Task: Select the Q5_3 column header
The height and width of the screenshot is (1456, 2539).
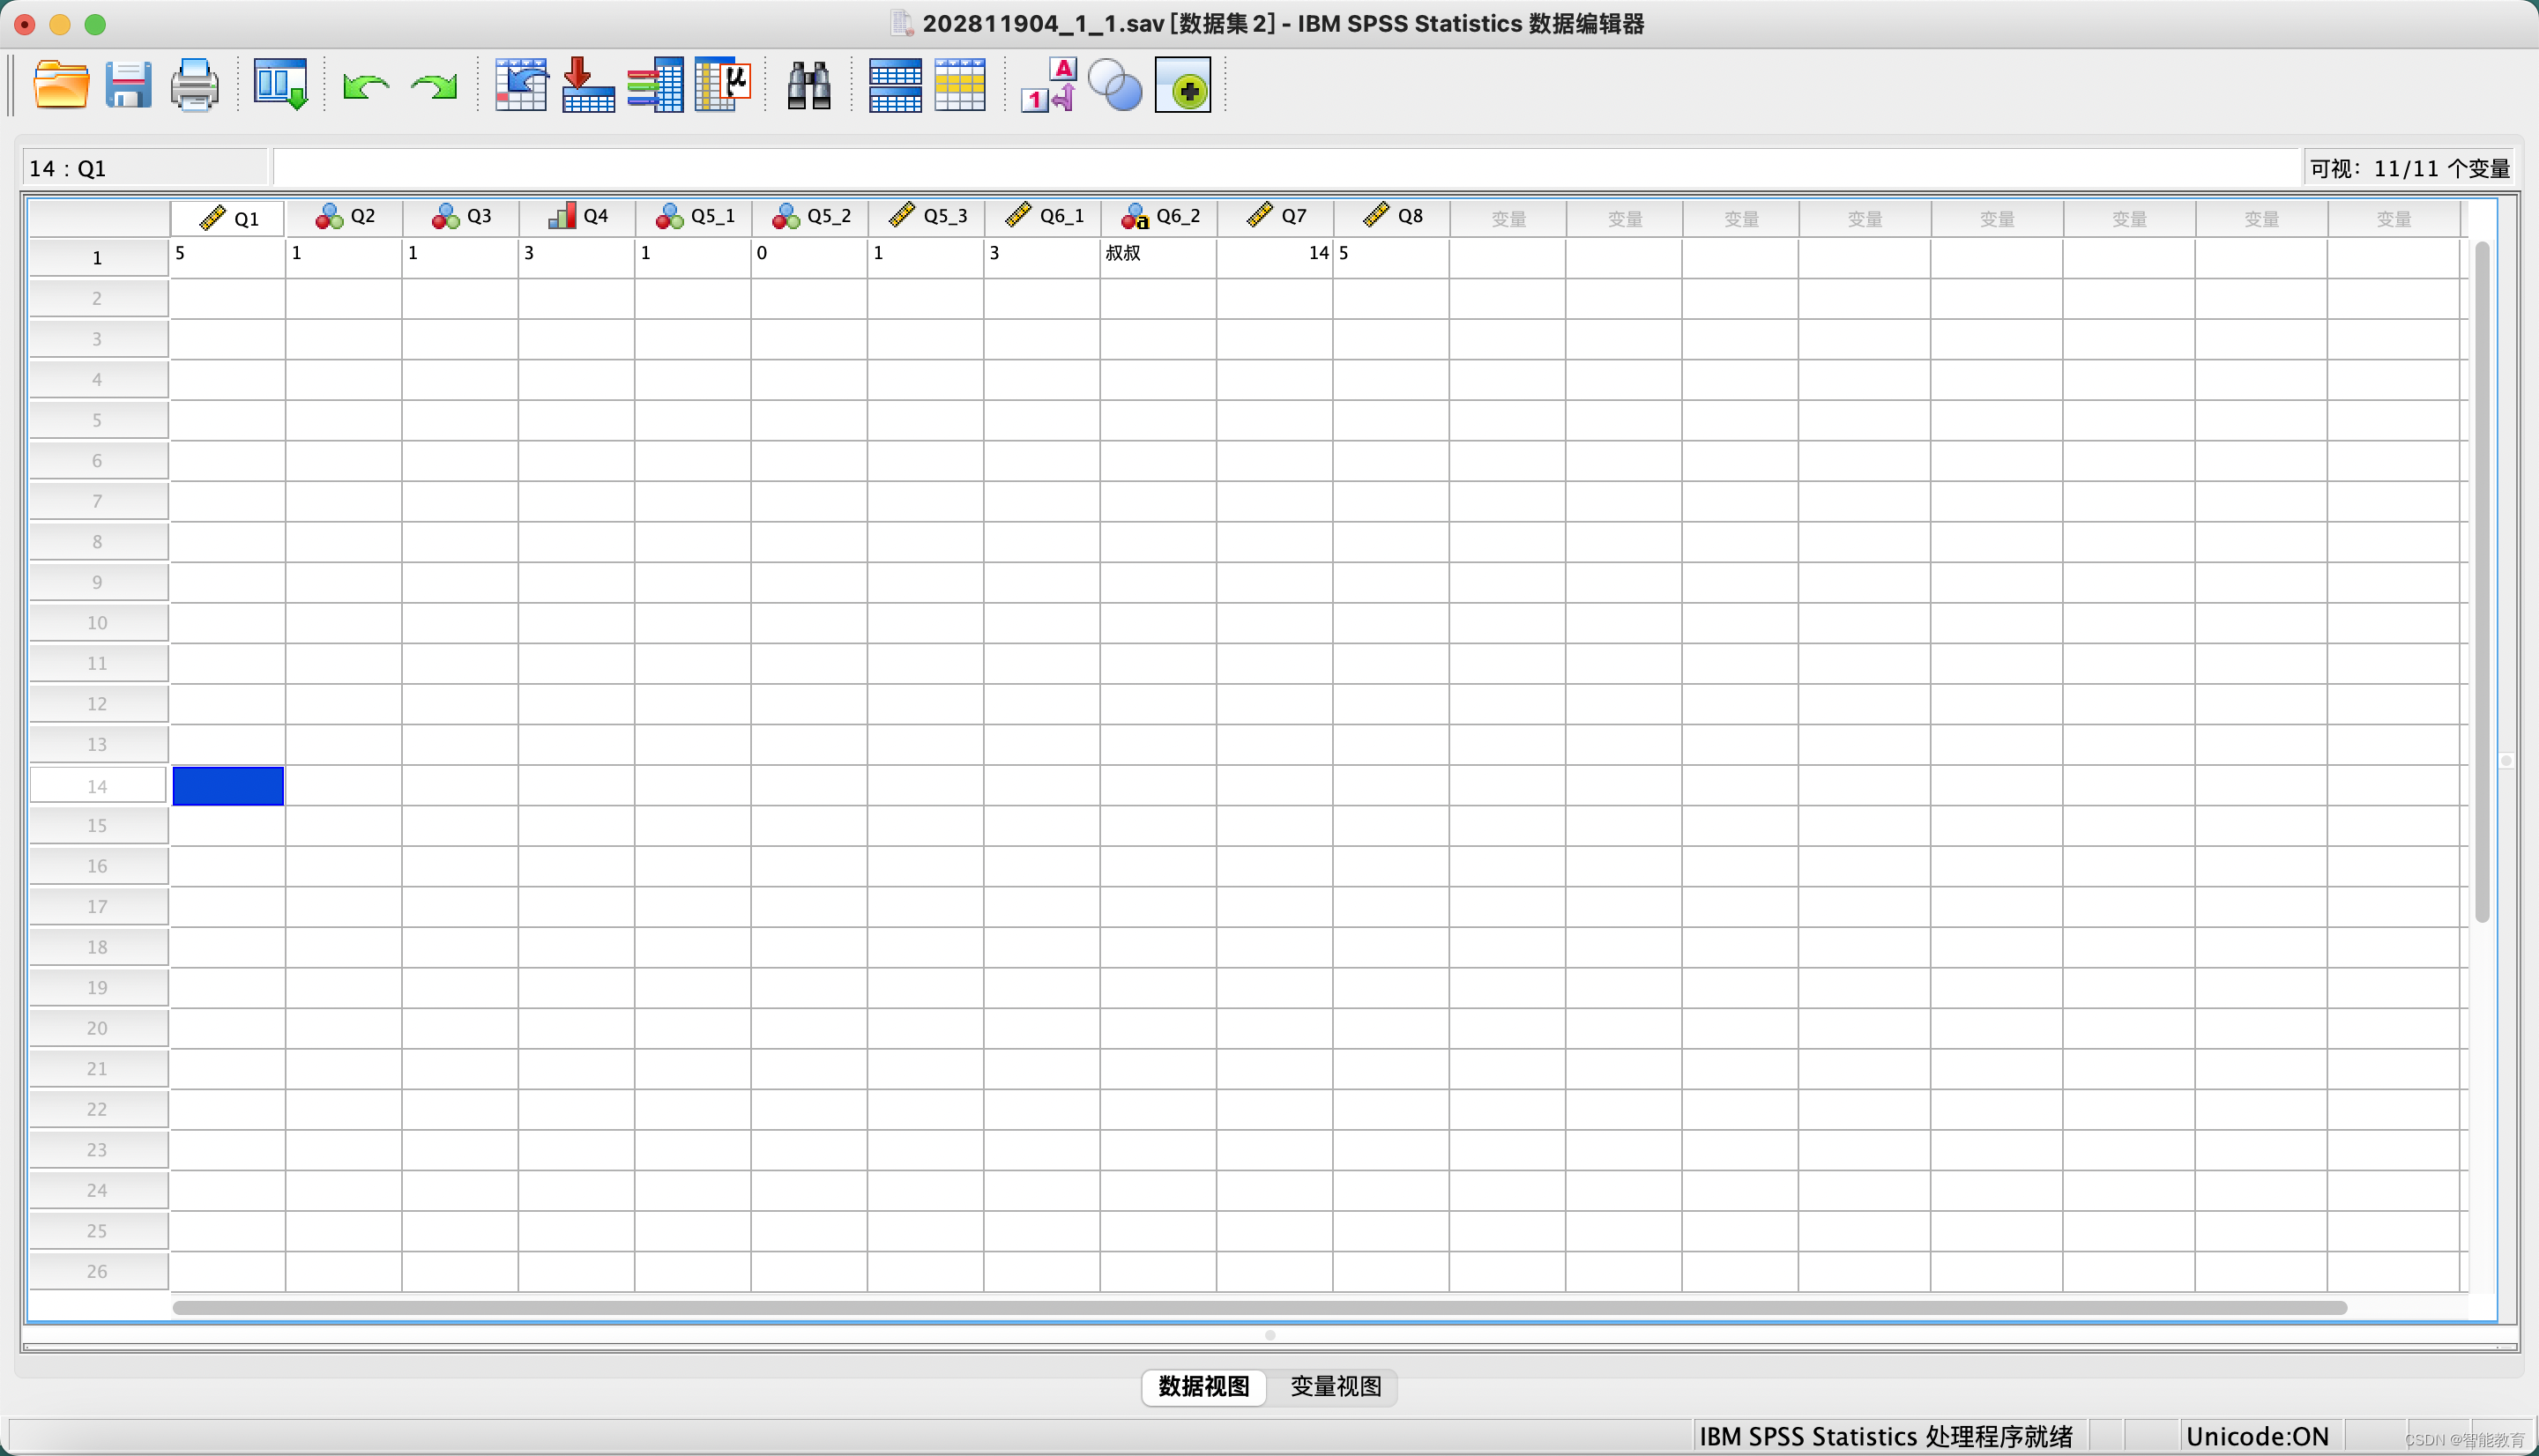Action: click(926, 217)
